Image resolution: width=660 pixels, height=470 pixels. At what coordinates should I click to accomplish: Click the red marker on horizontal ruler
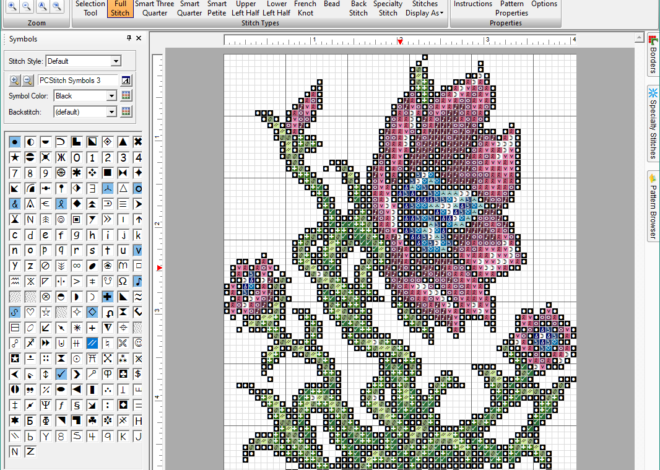[400, 41]
